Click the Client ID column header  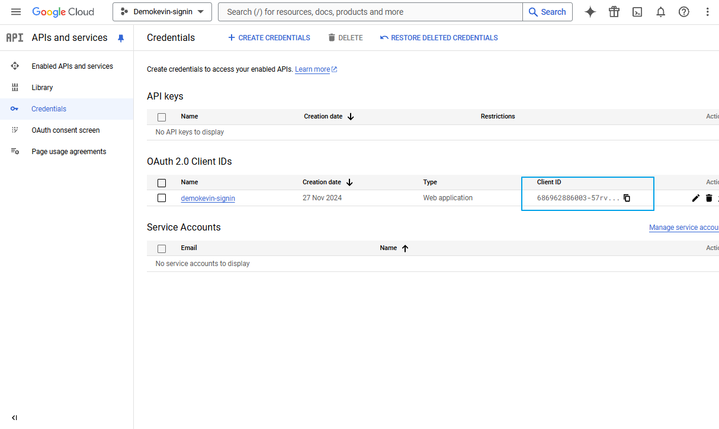point(549,182)
